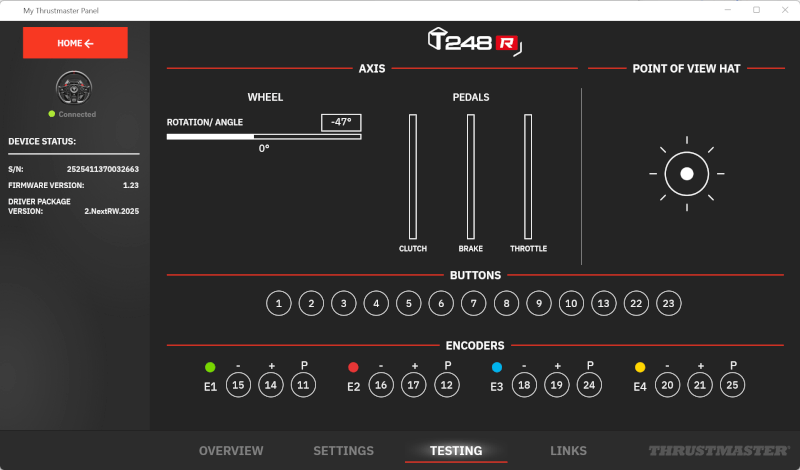The image size is (800, 470).
Task: Click button indicator 9
Action: point(539,304)
